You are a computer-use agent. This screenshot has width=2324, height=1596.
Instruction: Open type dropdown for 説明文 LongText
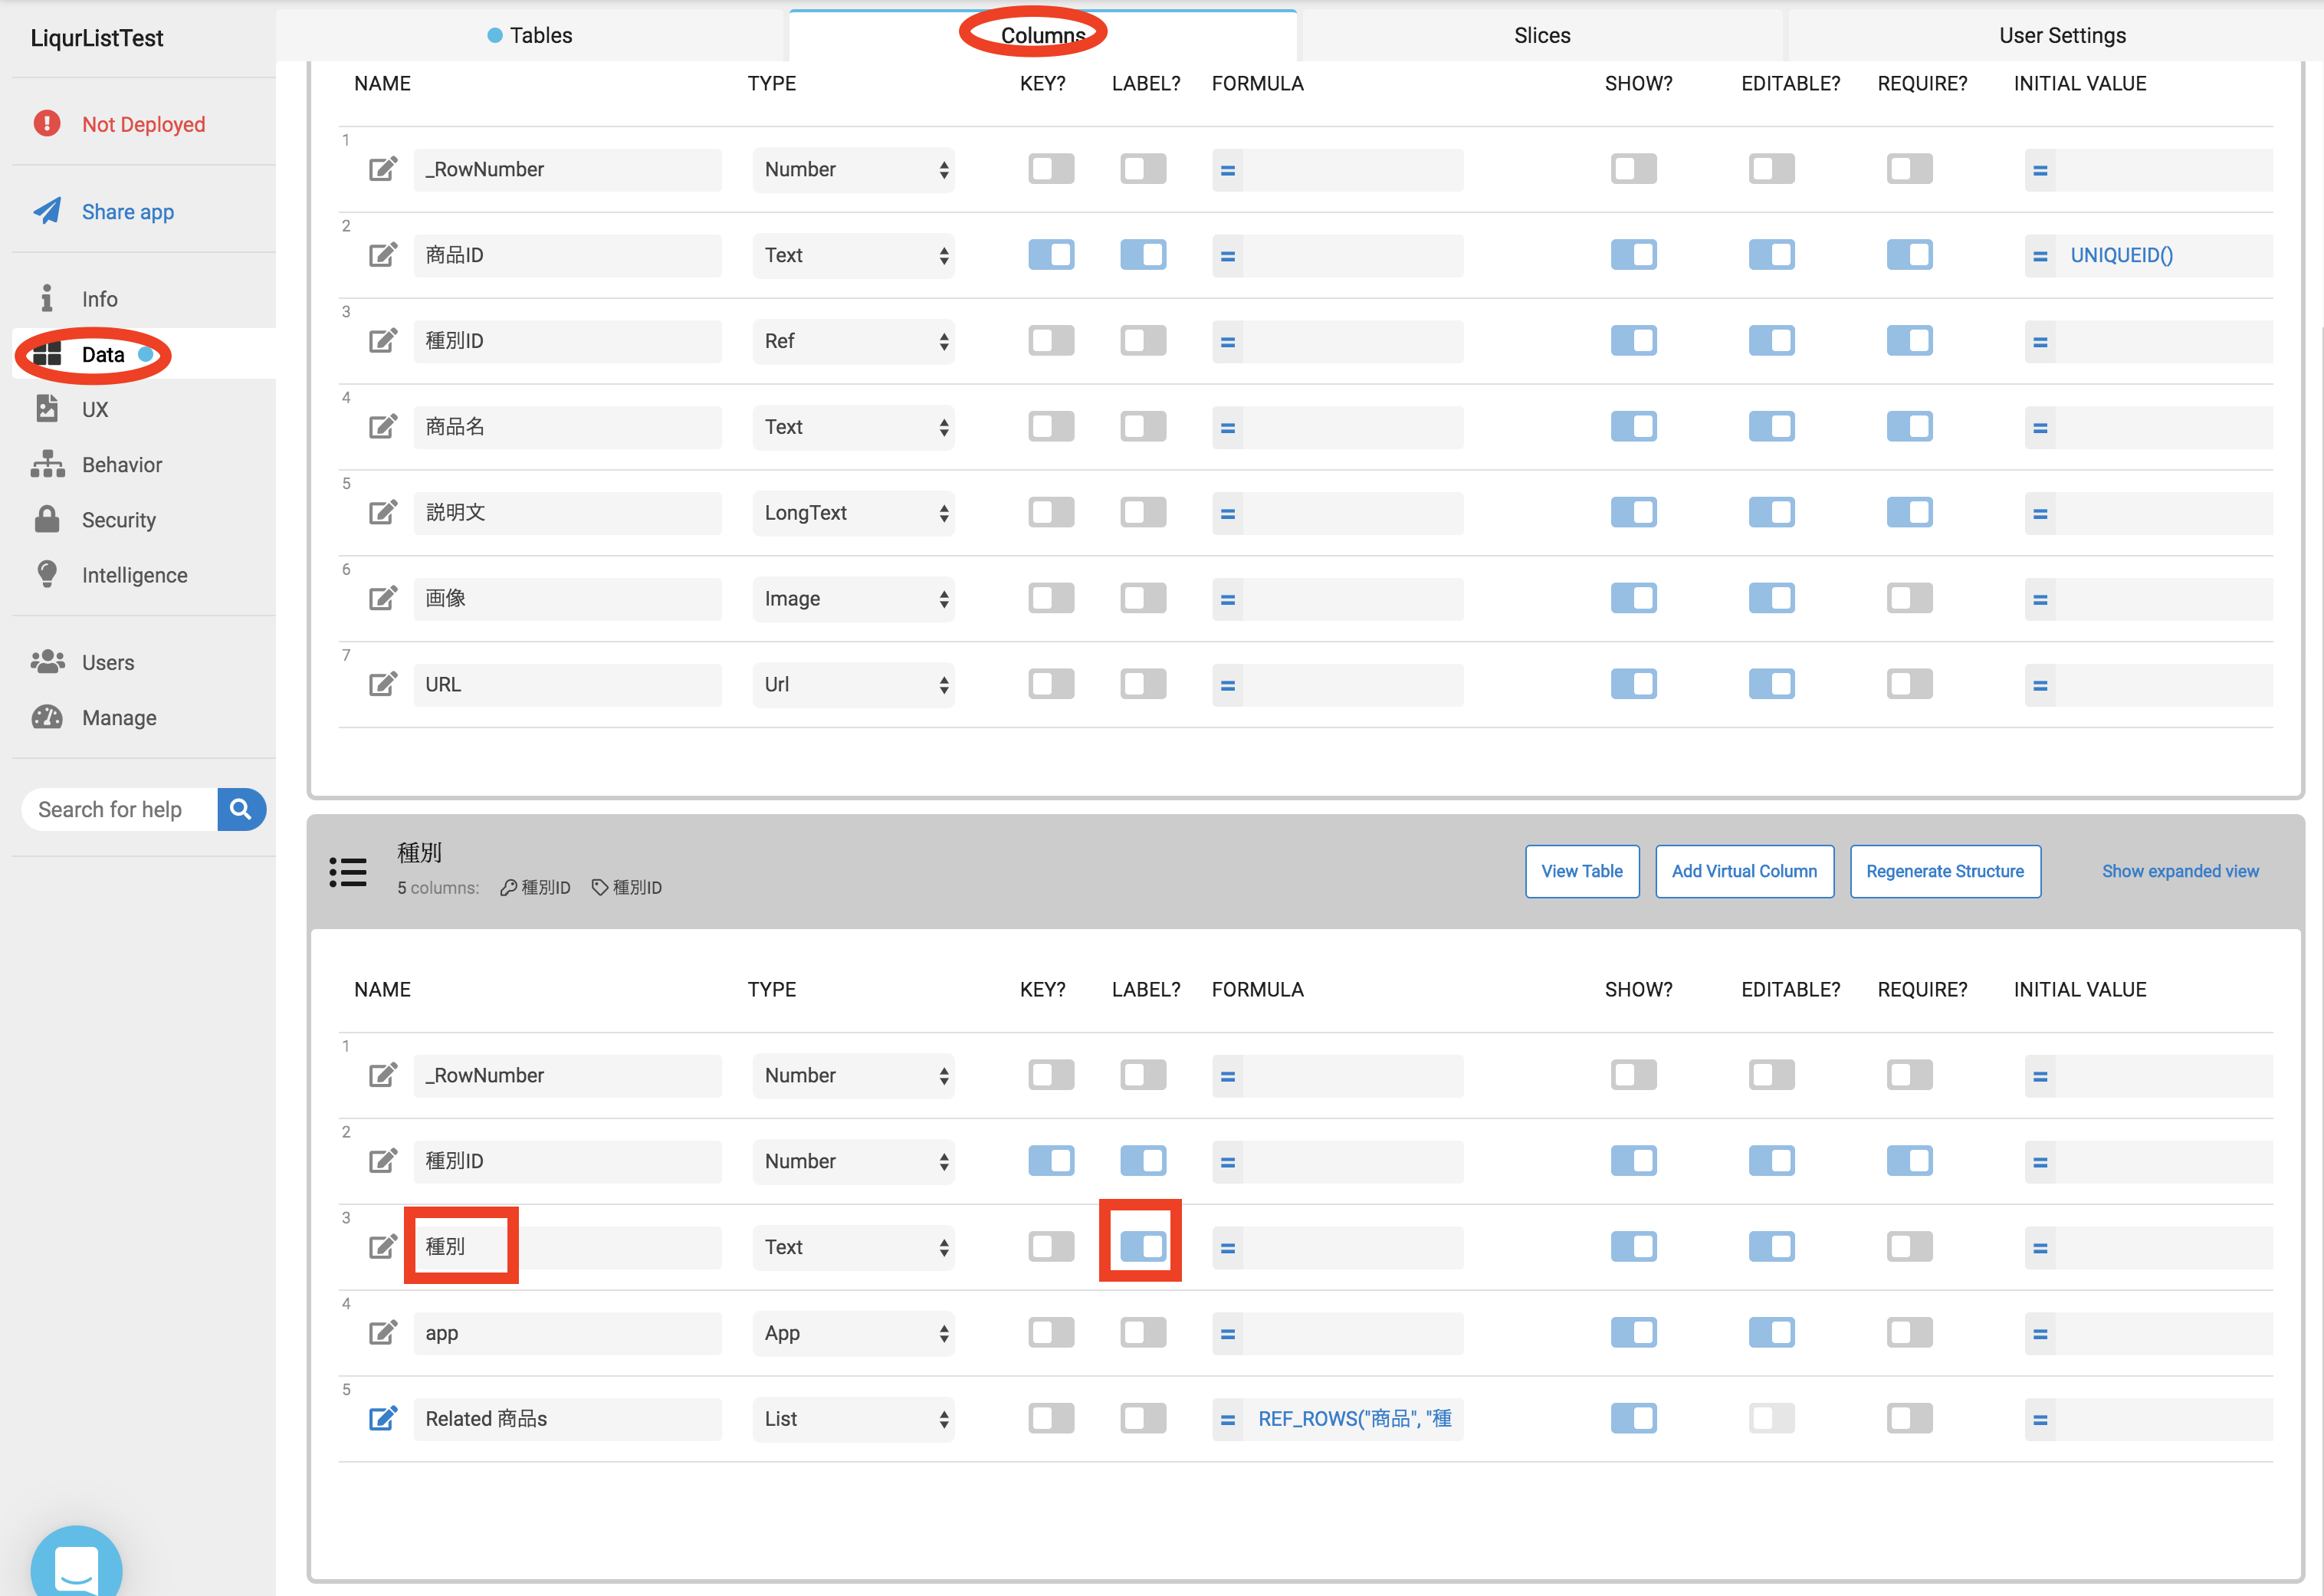coord(853,513)
